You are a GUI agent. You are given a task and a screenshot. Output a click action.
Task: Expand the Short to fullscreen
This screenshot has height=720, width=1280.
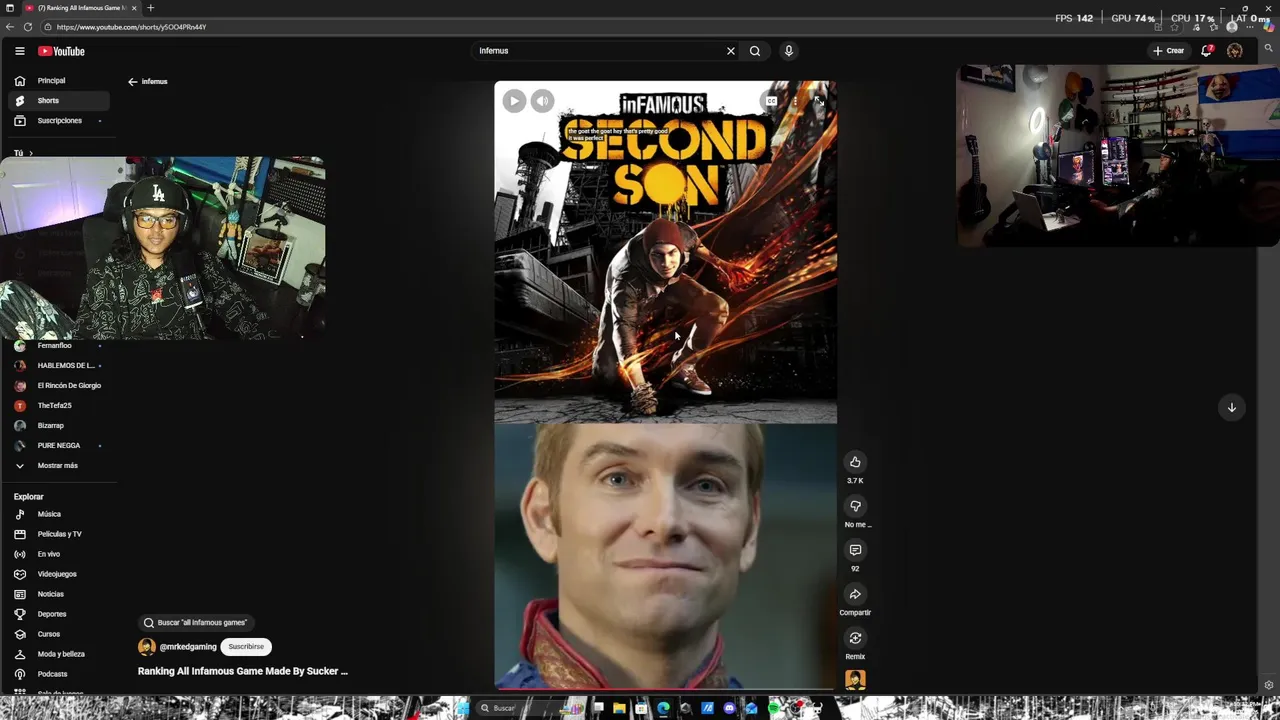818,101
